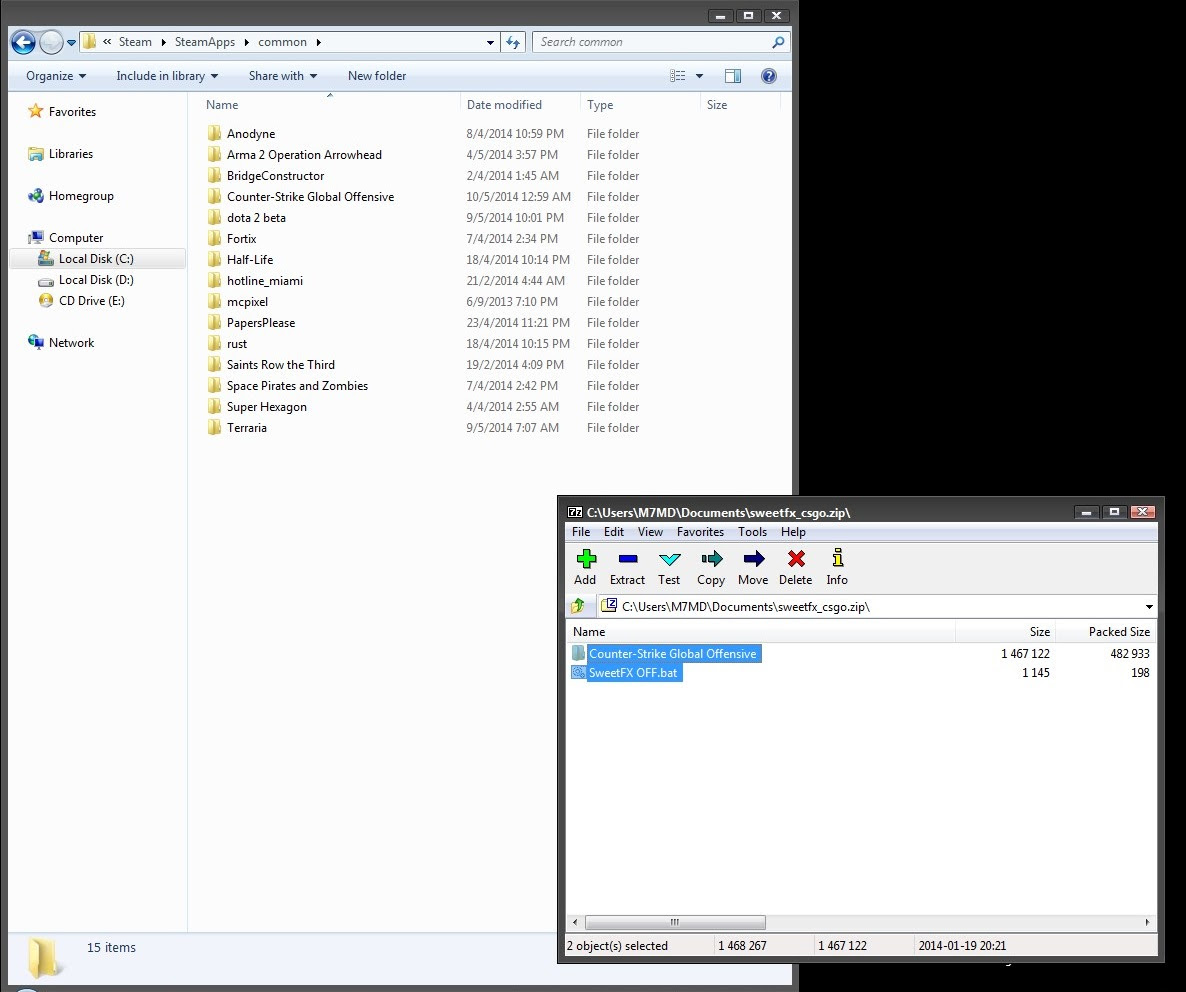Select the Terraria folder
The image size is (1186, 992).
click(x=247, y=428)
